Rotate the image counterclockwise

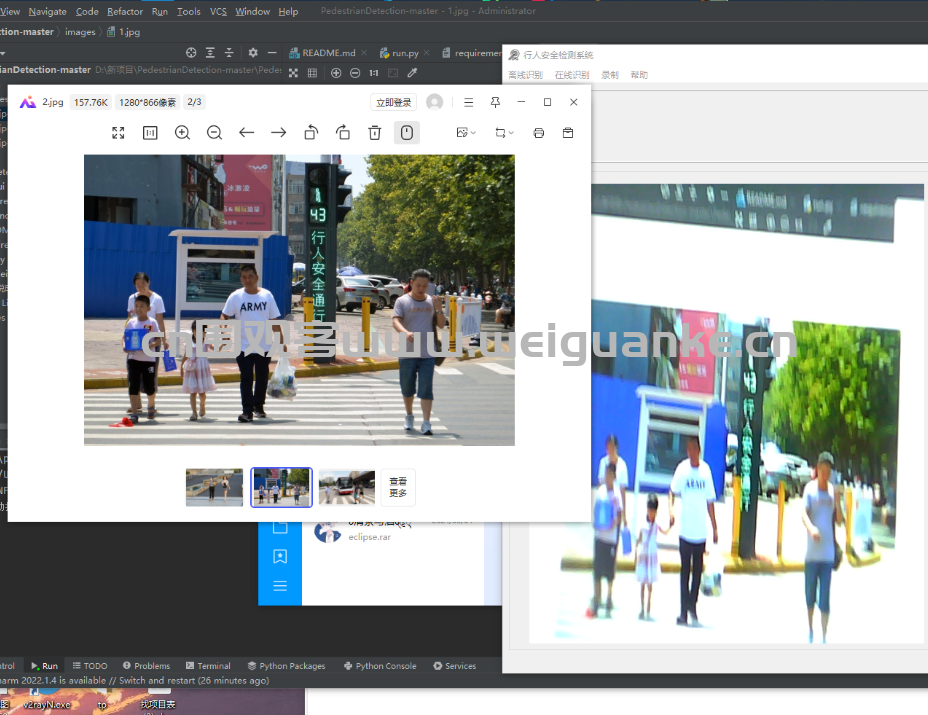311,133
